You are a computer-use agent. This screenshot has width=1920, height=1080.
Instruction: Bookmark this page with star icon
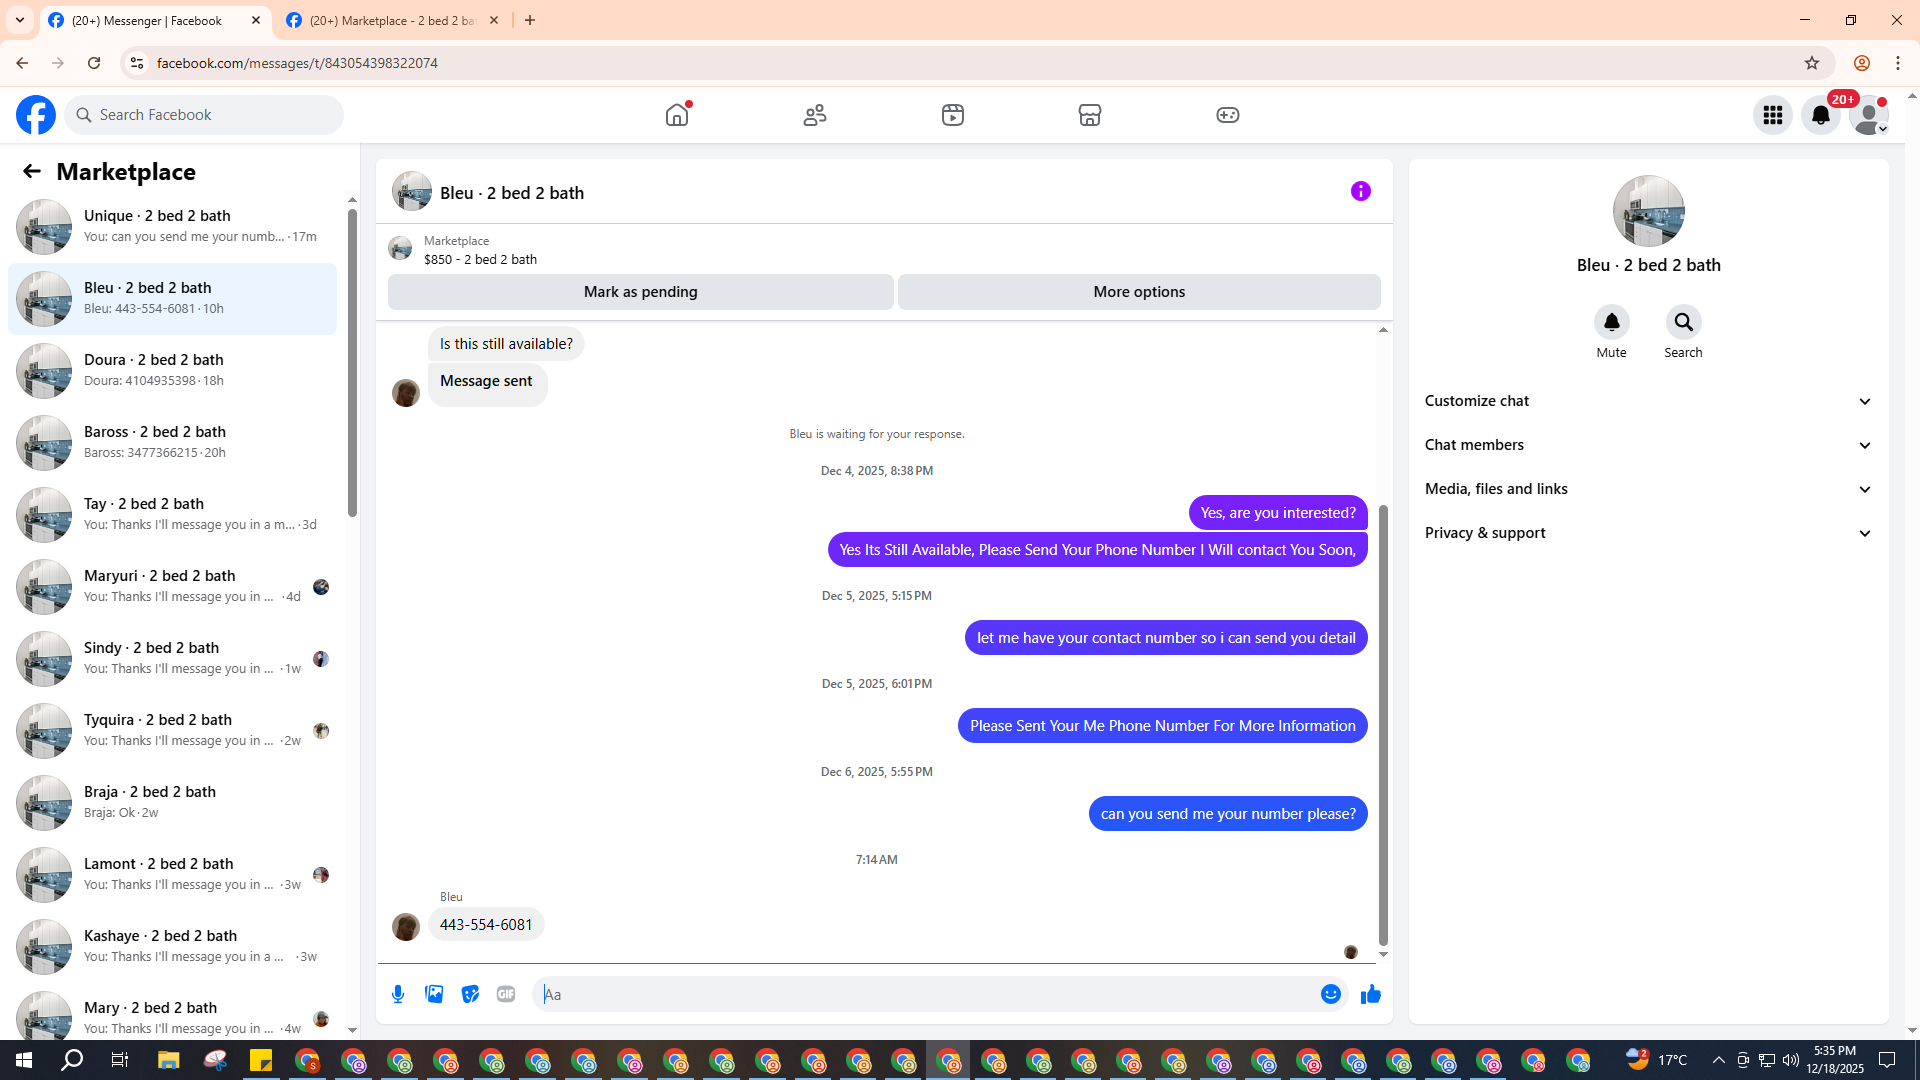click(1812, 63)
